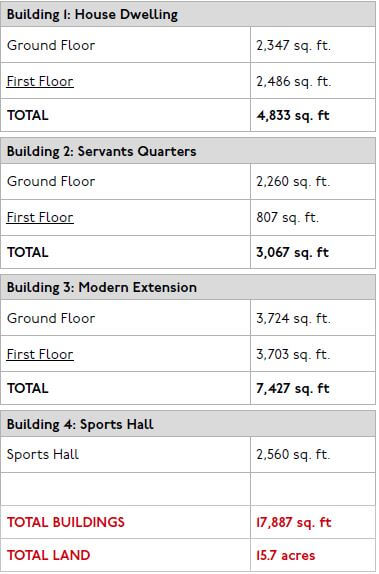Image resolution: width=379 pixels, height=574 pixels.
Task: Select the 7,427 sq. ft total
Action: click(293, 388)
